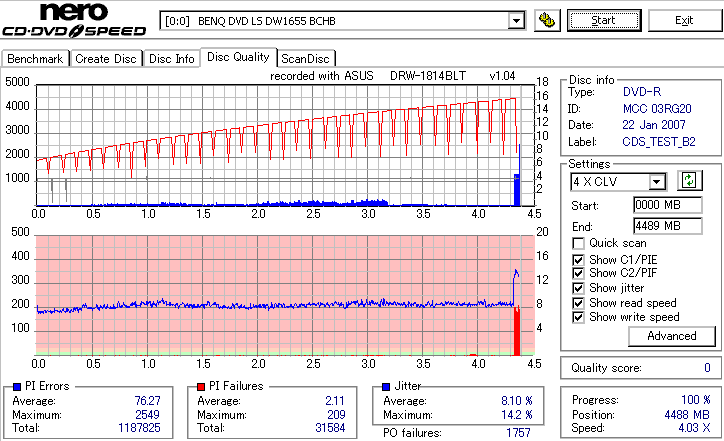Click the Exit button

pyautogui.click(x=684, y=20)
